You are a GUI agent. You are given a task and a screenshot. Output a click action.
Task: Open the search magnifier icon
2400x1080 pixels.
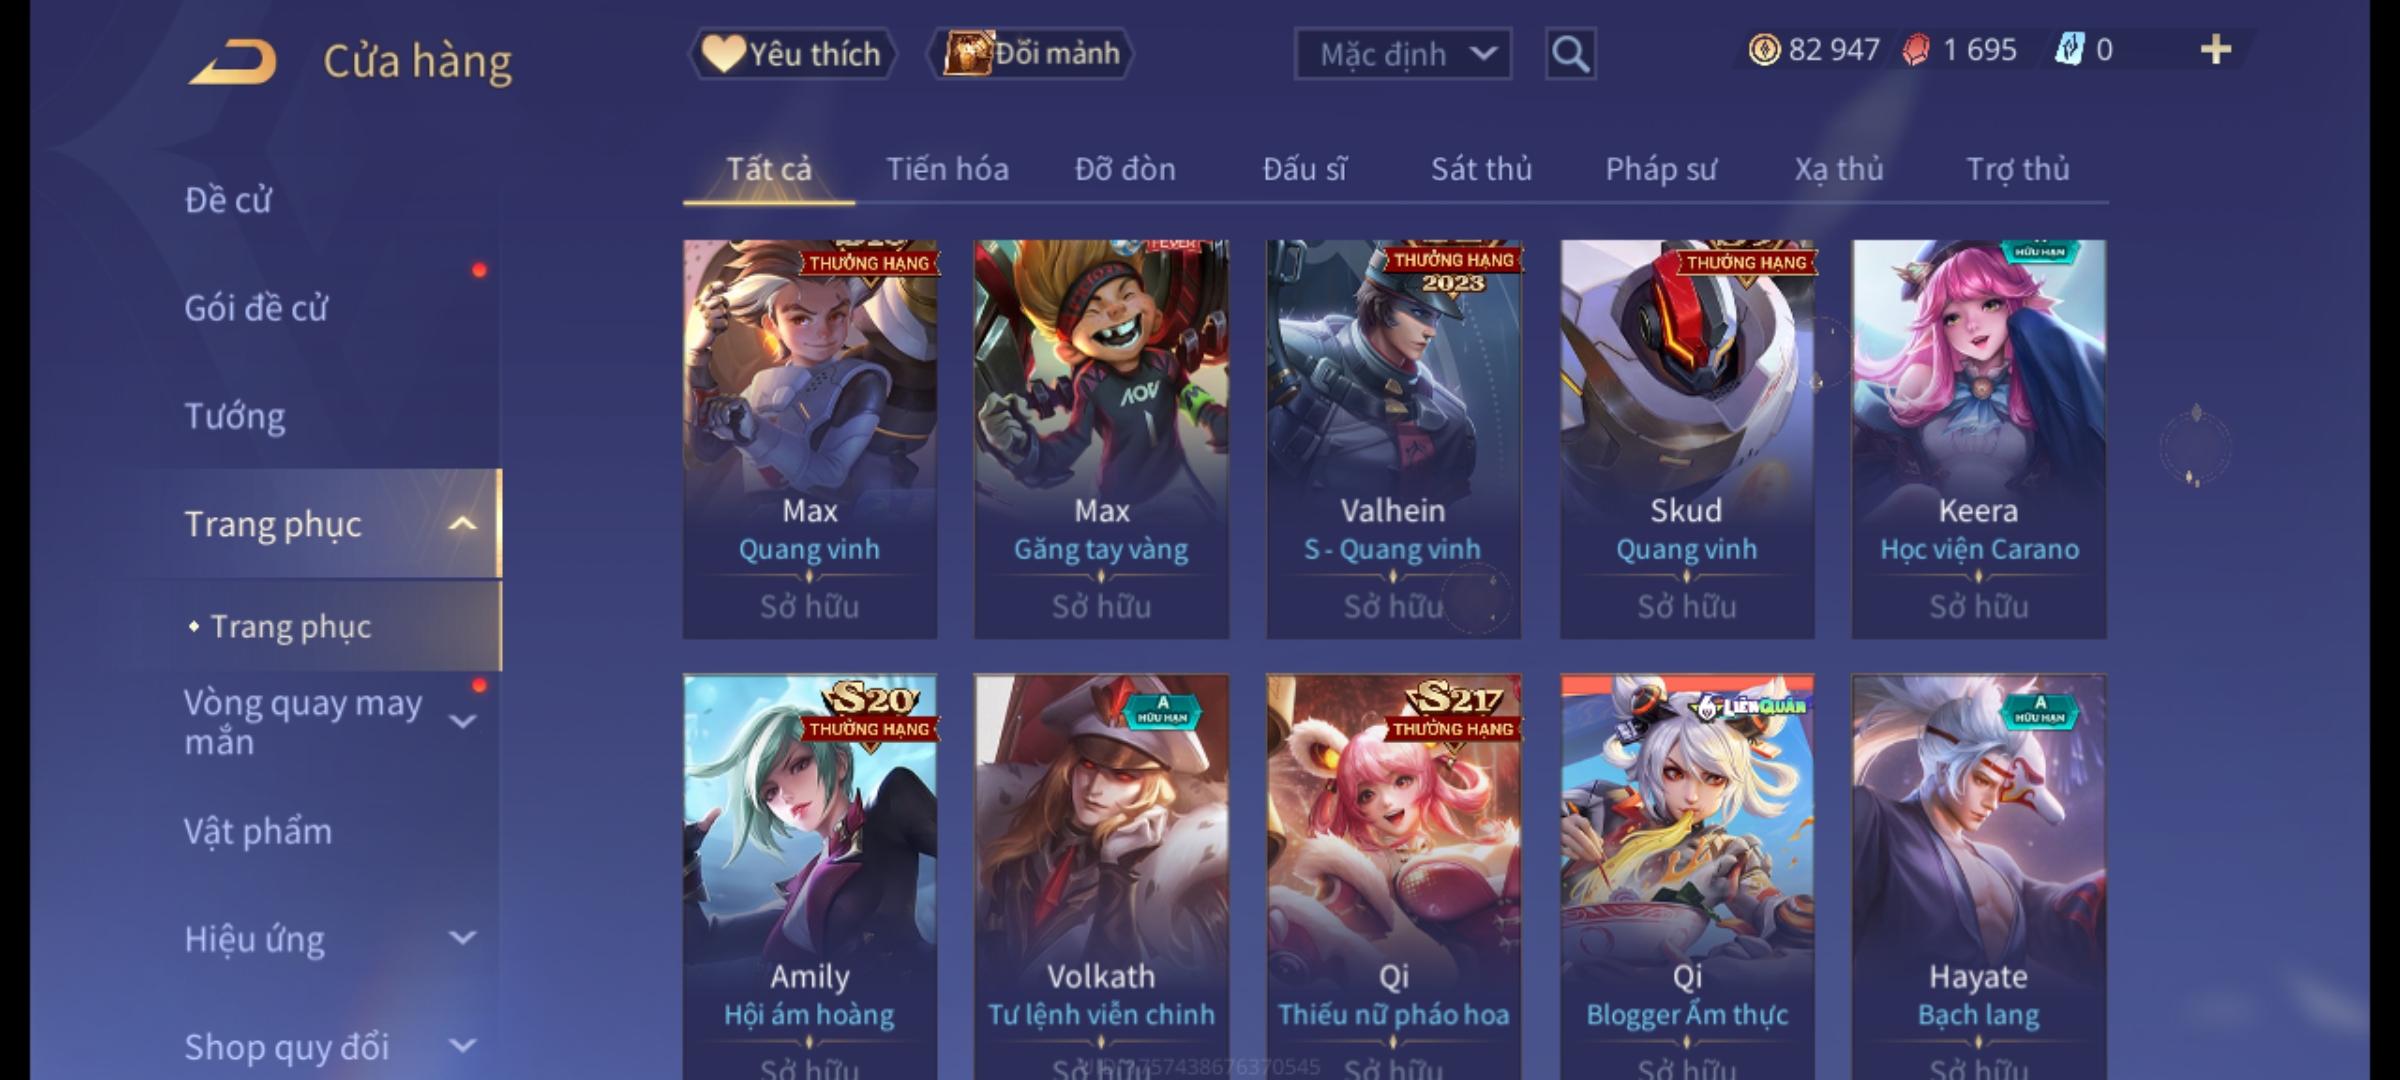[1570, 54]
